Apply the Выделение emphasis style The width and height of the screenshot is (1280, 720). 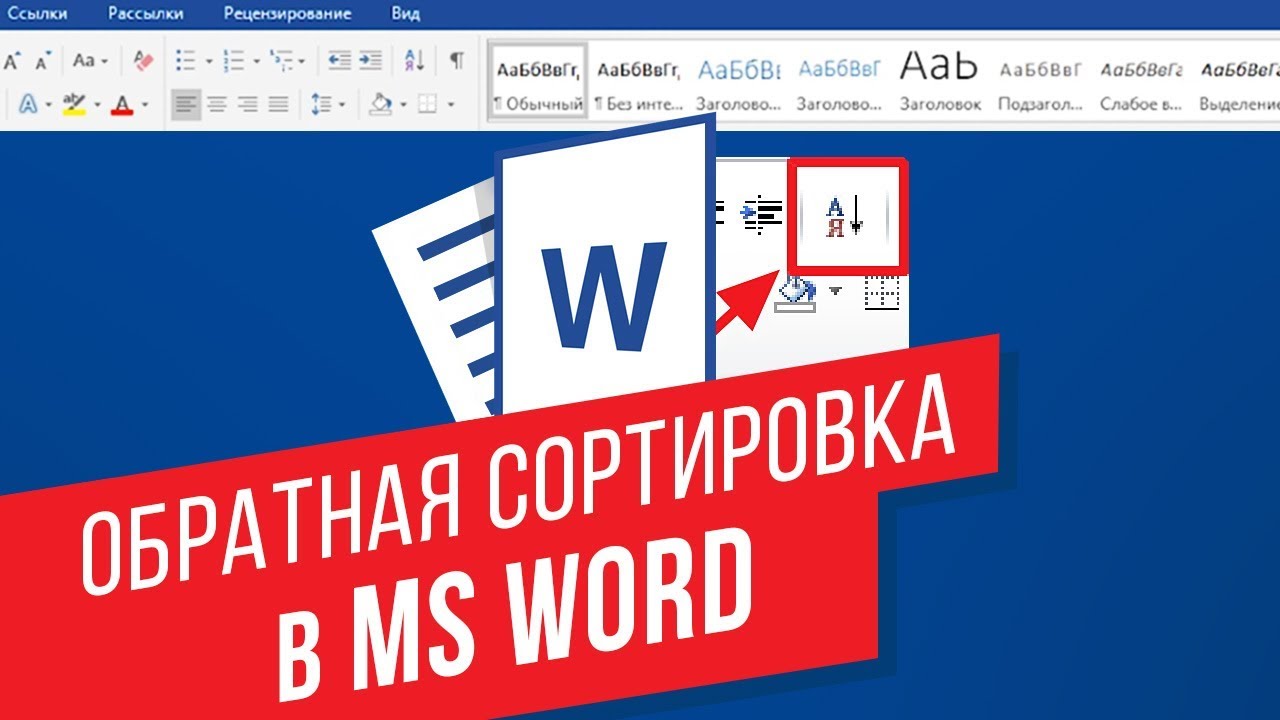pos(1238,82)
